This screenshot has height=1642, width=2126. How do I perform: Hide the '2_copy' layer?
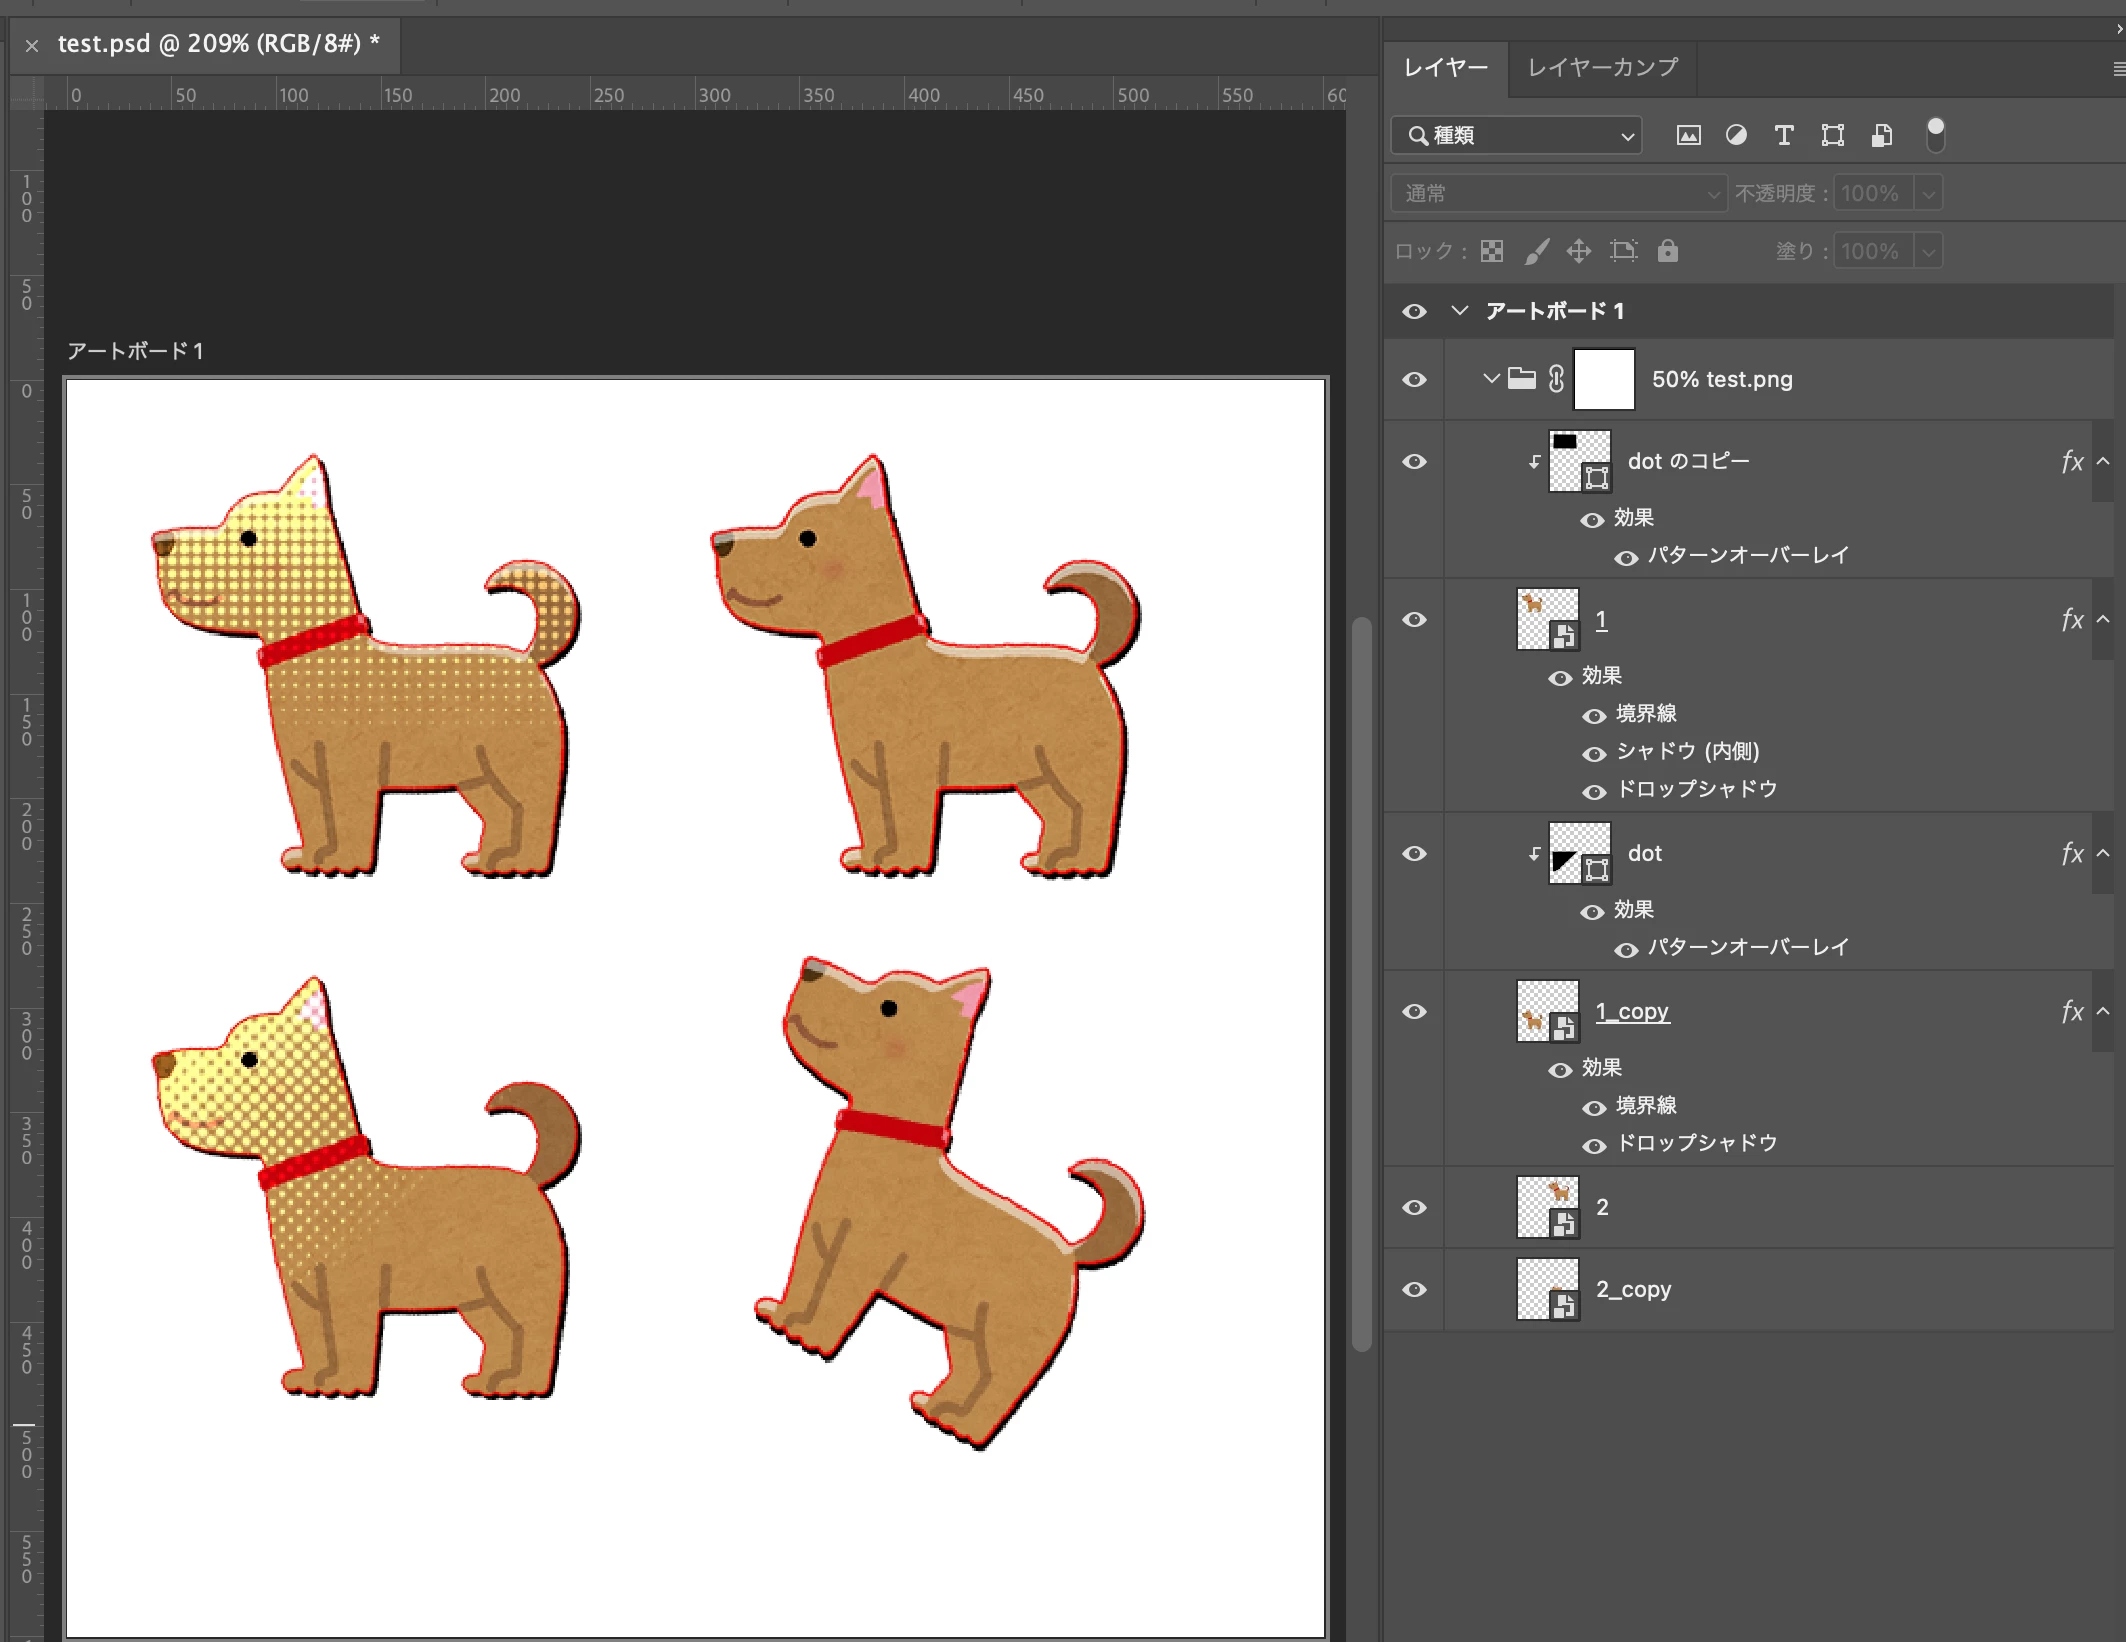[1414, 1289]
